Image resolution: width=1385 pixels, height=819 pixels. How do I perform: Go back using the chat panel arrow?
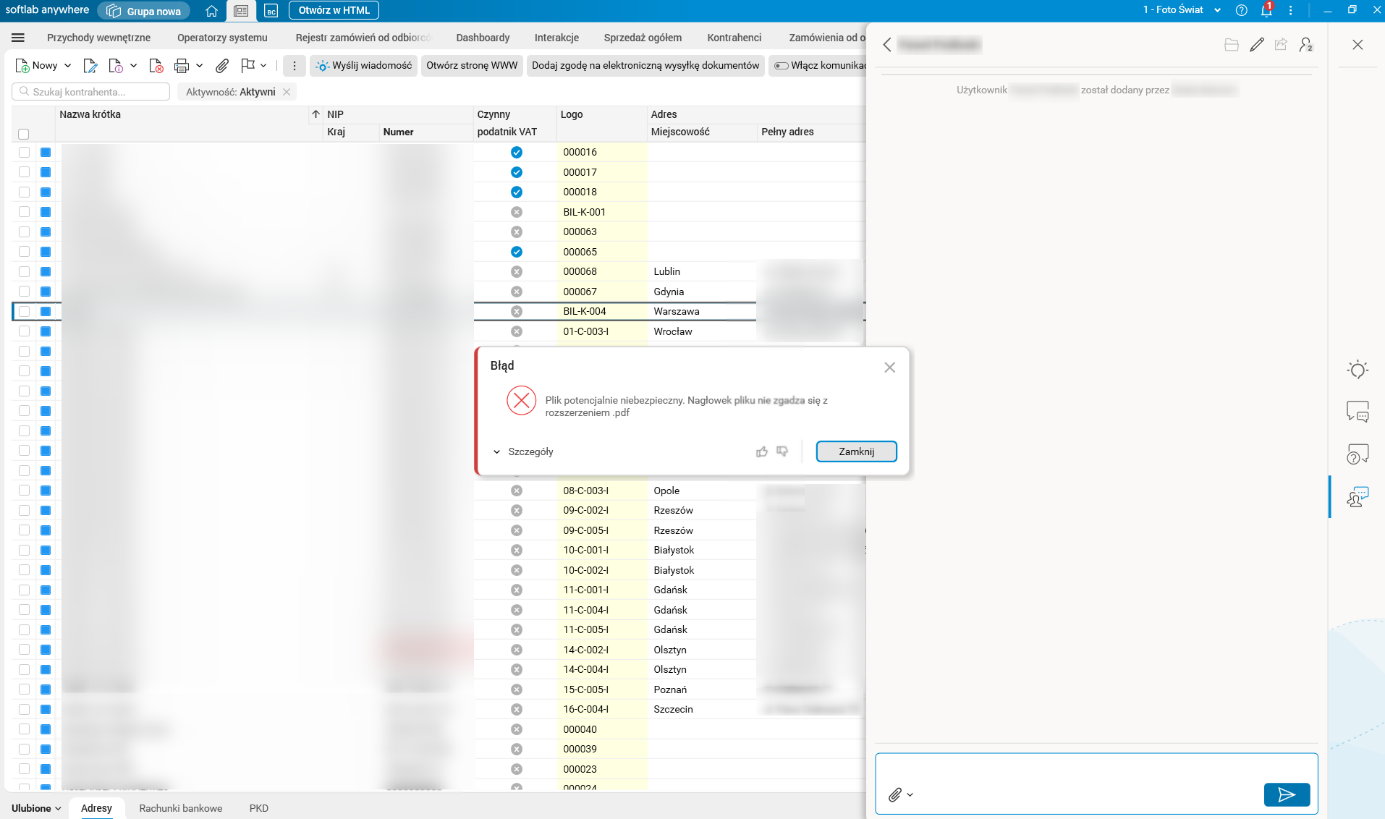[x=887, y=45]
